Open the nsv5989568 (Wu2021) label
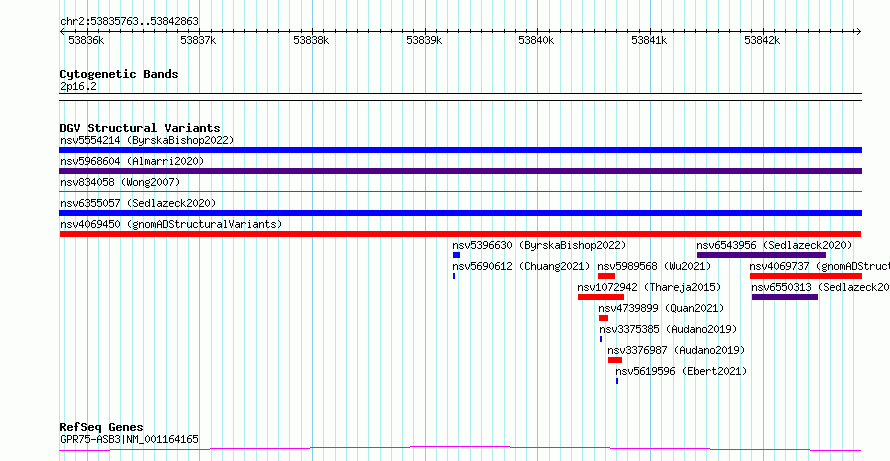Image resolution: width=890 pixels, height=461 pixels. coord(654,266)
